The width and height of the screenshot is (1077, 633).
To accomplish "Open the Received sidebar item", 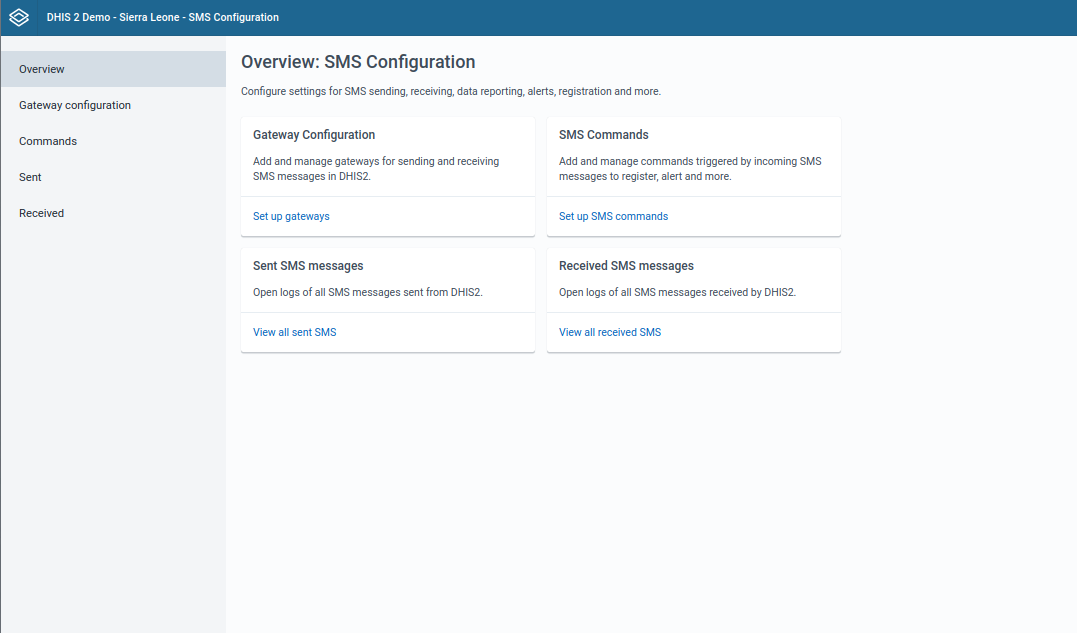I will pos(41,213).
